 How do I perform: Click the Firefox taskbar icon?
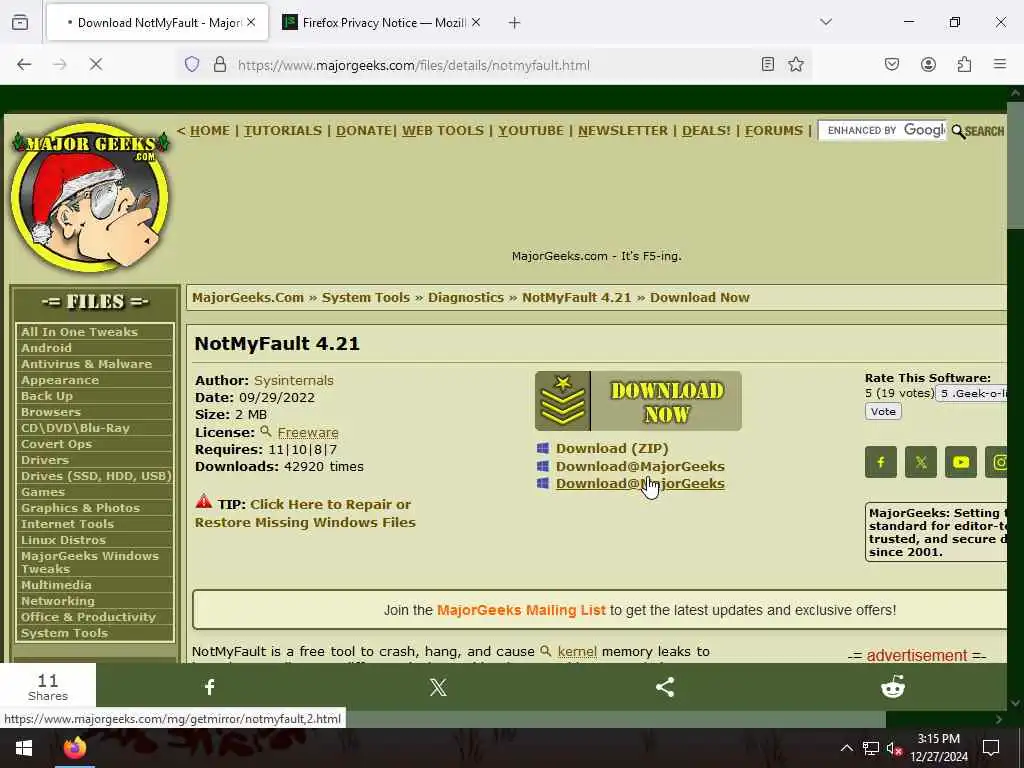pyautogui.click(x=74, y=748)
